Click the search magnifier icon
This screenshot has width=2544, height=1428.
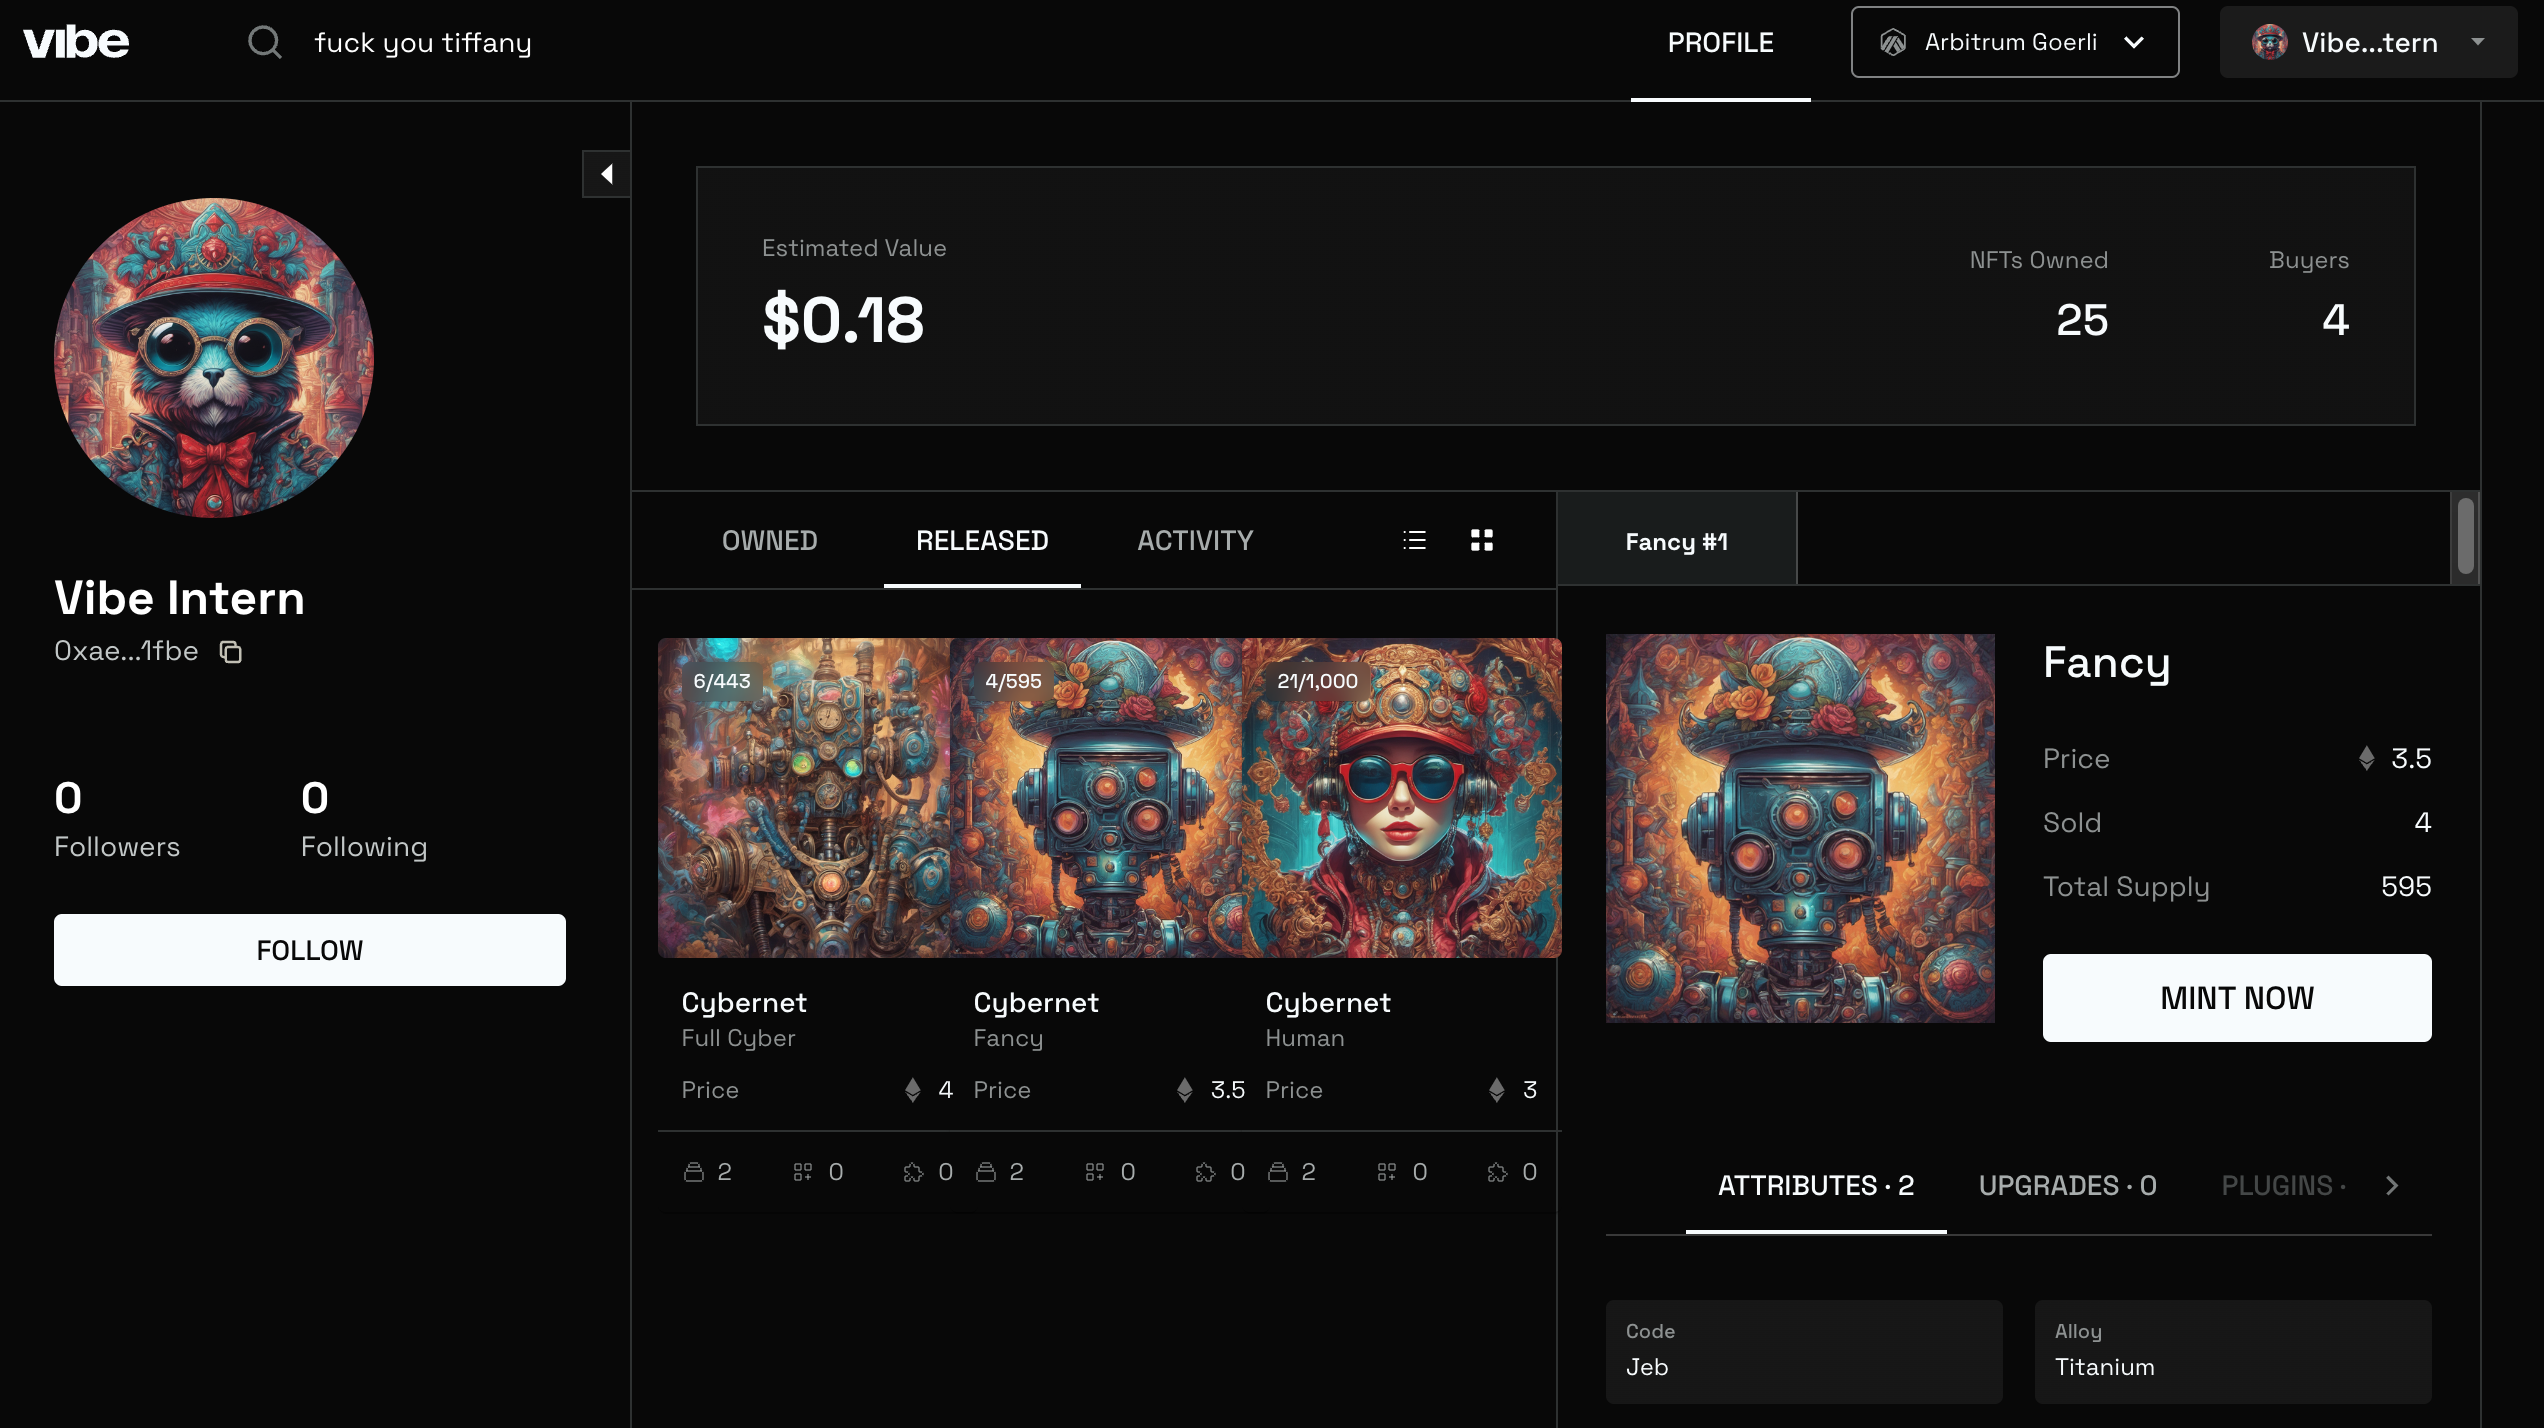click(x=264, y=42)
